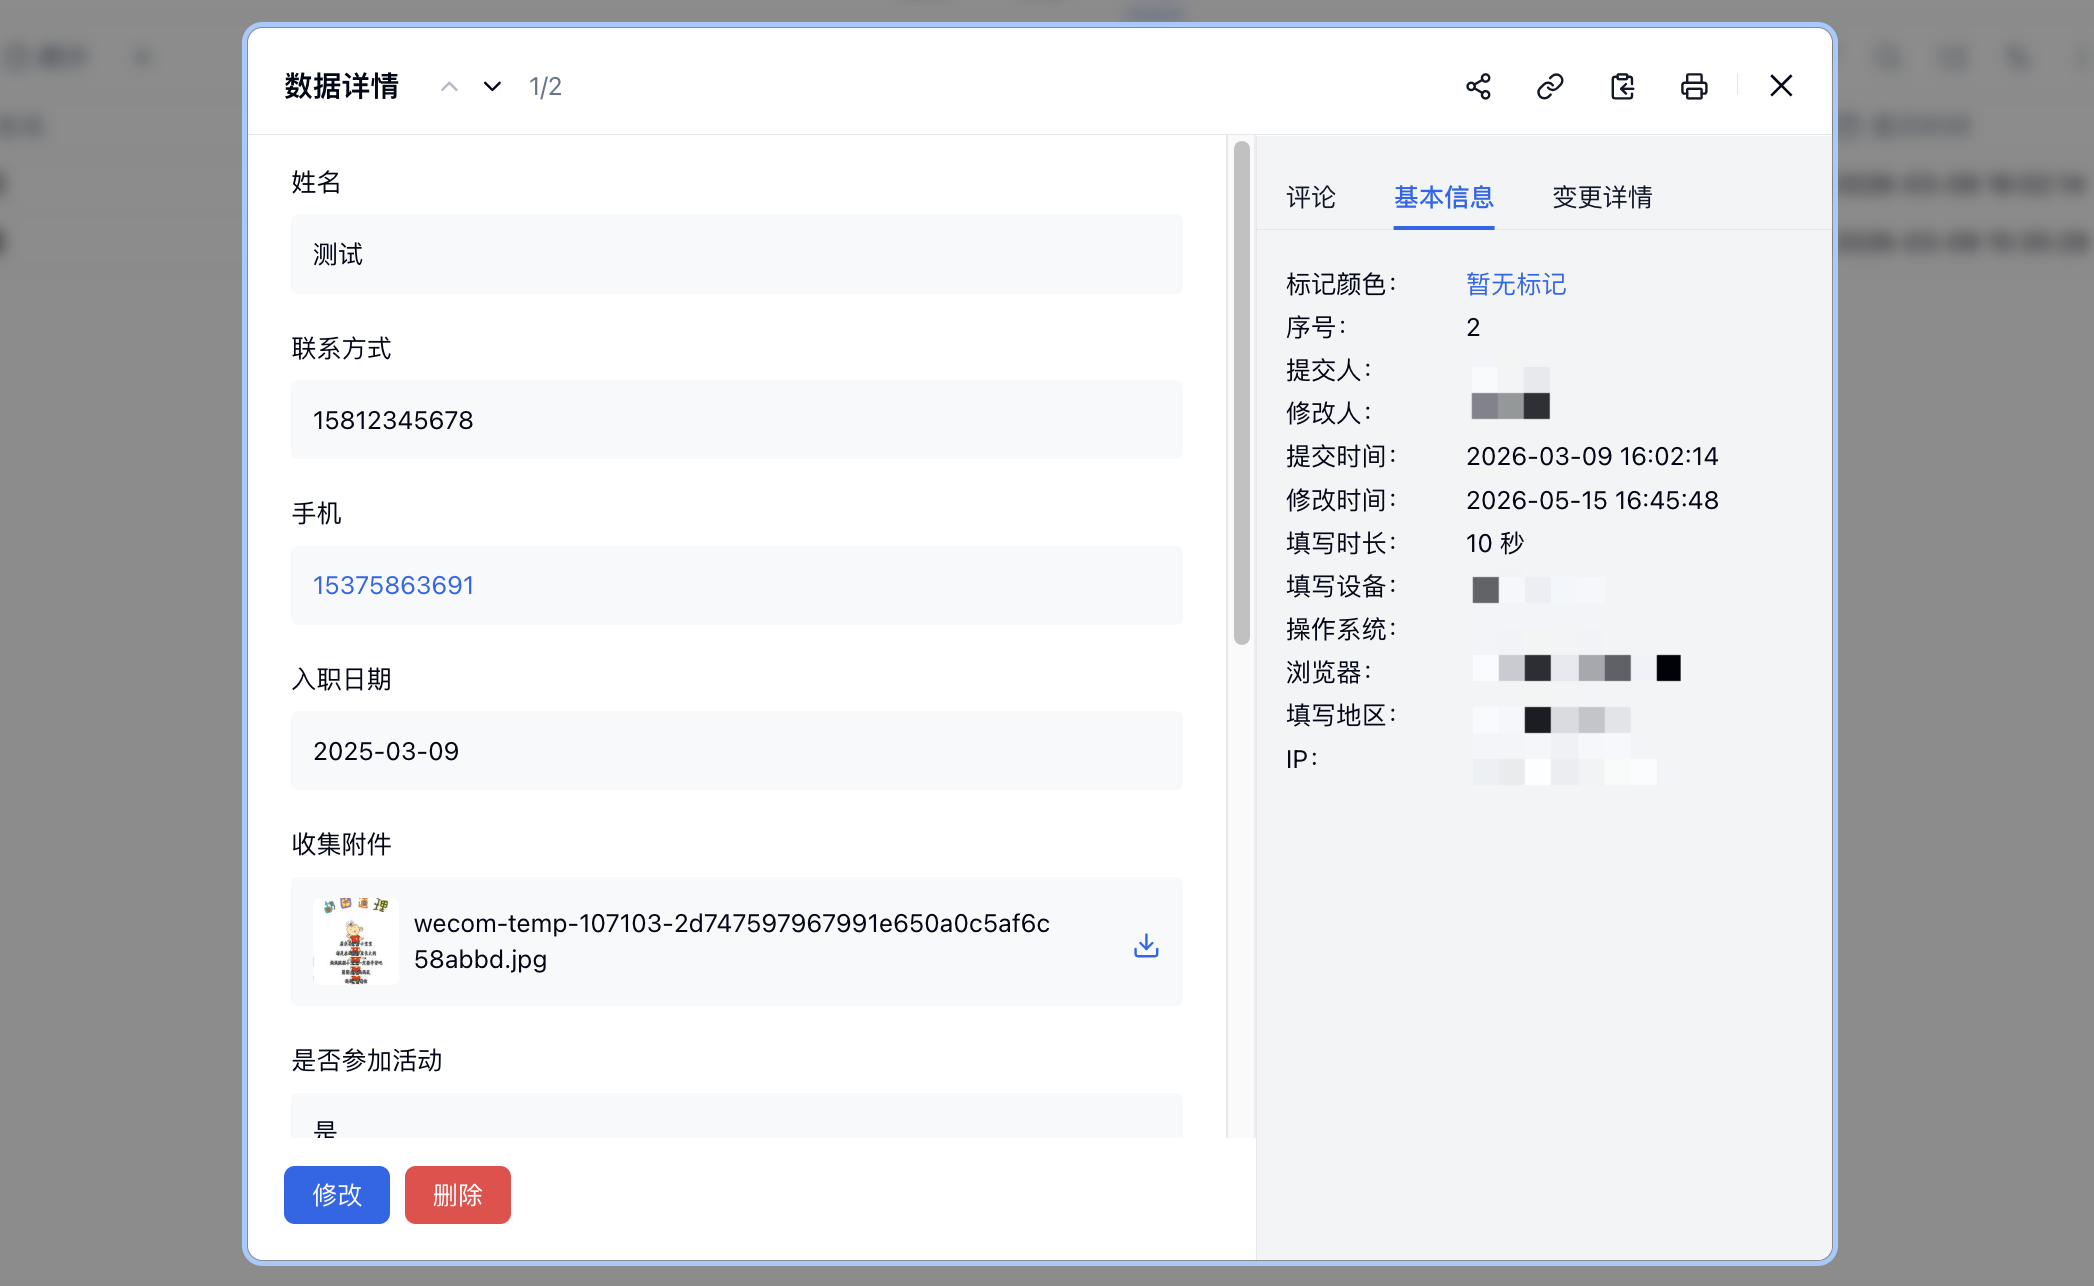The height and width of the screenshot is (1286, 2094).
Task: Copy the record link with the chain icon
Action: point(1550,87)
